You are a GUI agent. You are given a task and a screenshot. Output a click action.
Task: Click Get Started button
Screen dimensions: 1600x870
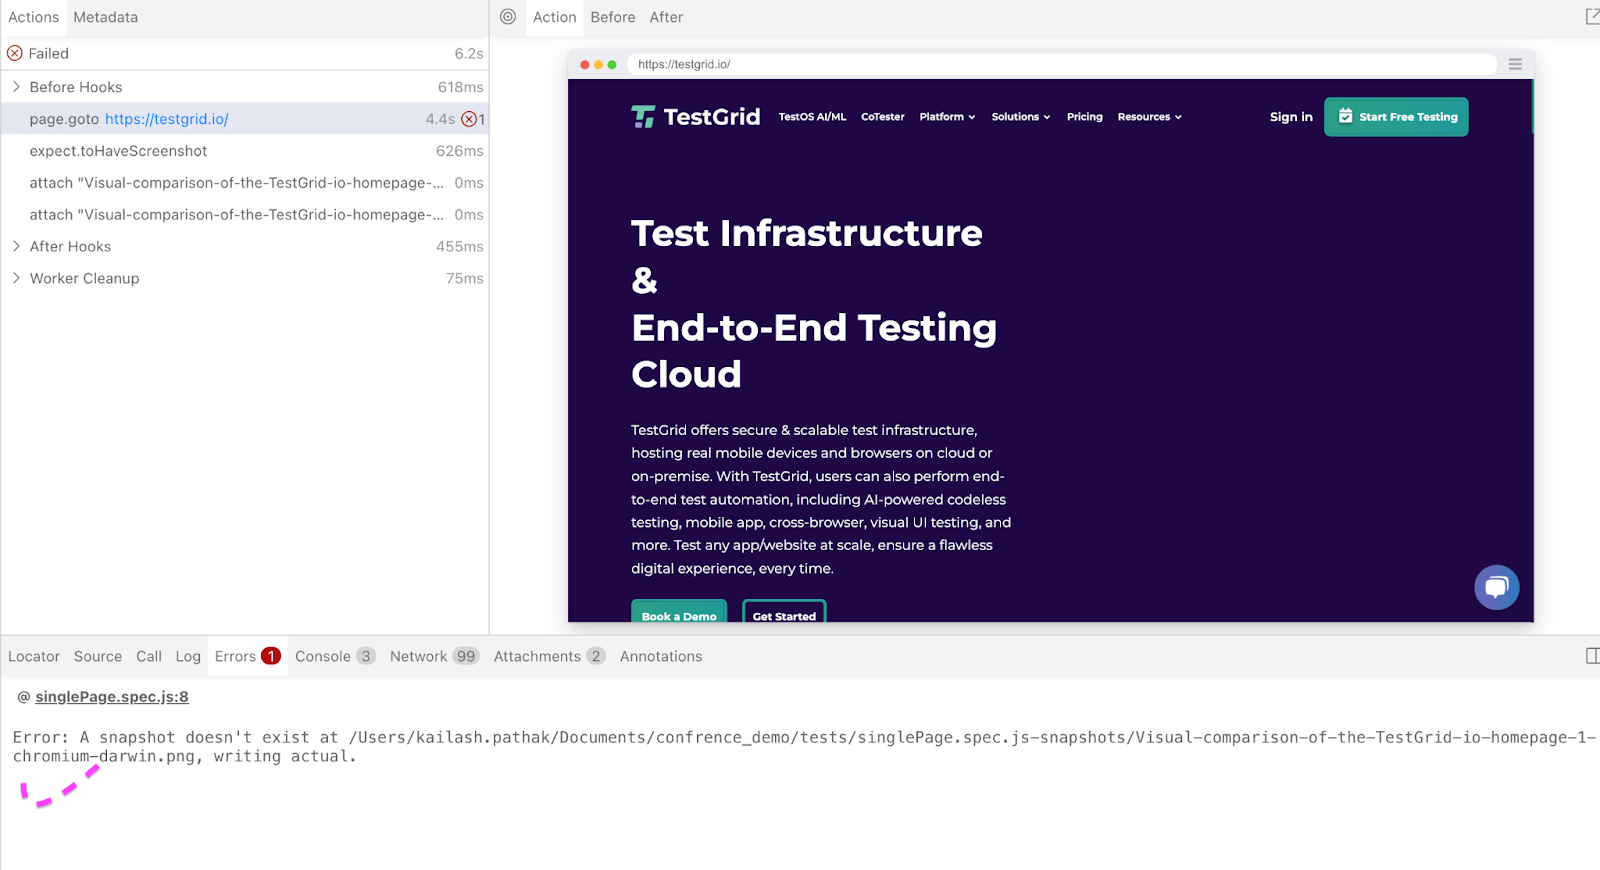(784, 612)
